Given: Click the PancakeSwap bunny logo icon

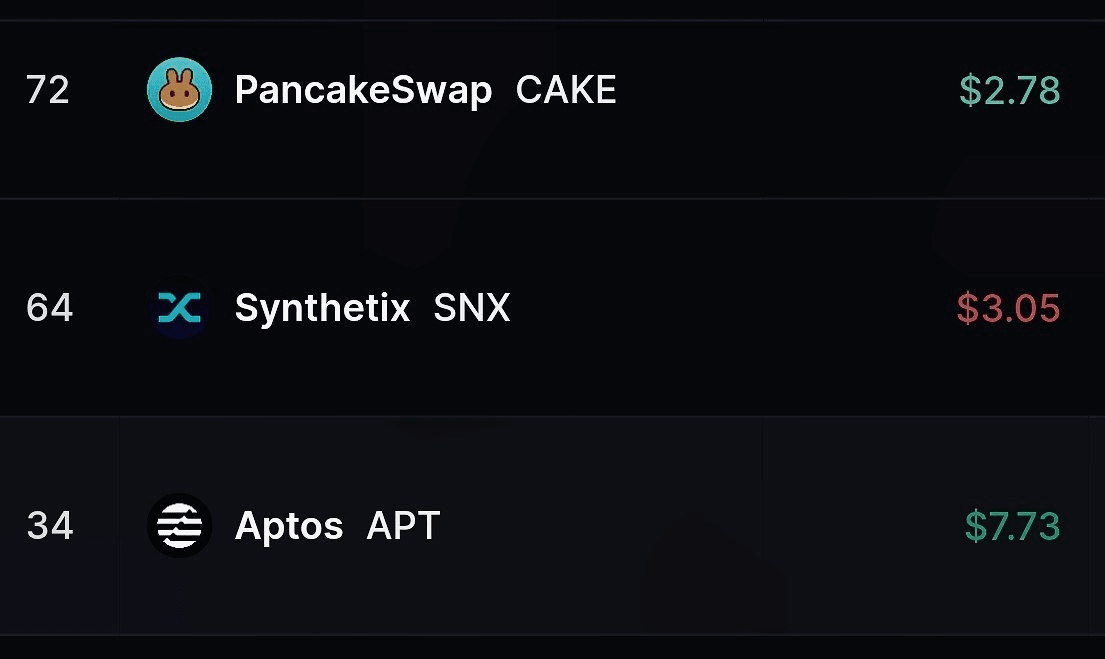Looking at the screenshot, I should (180, 90).
